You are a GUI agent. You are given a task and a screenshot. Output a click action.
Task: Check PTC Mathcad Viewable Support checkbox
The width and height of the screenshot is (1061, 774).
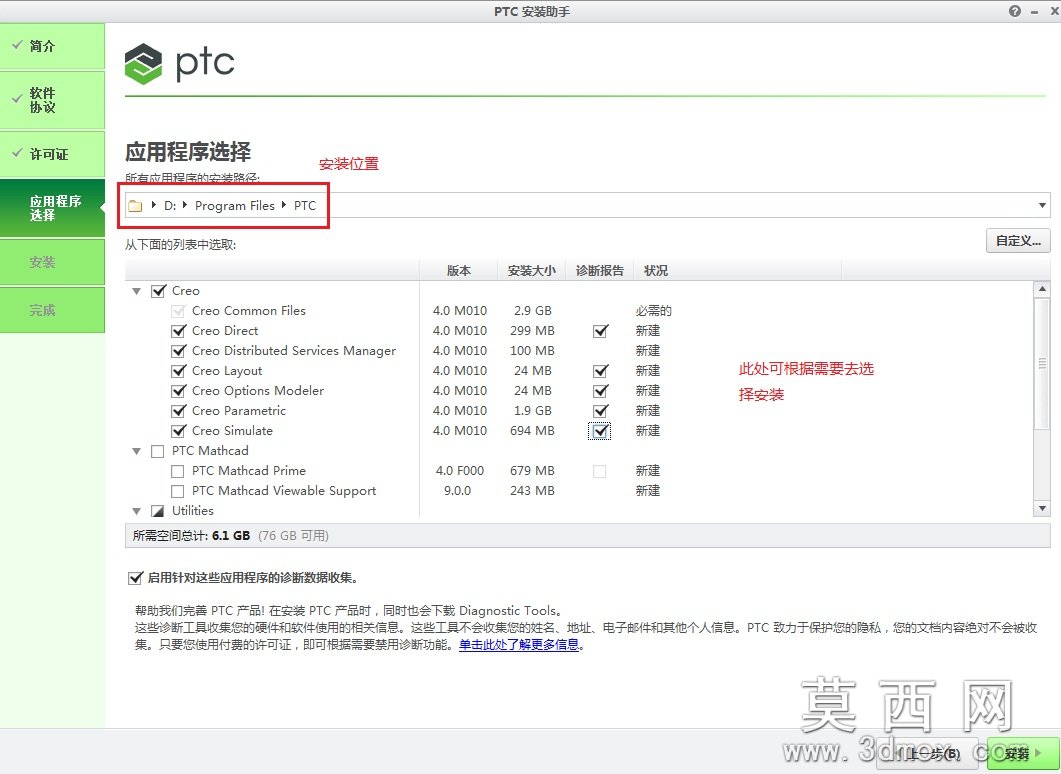(x=178, y=491)
